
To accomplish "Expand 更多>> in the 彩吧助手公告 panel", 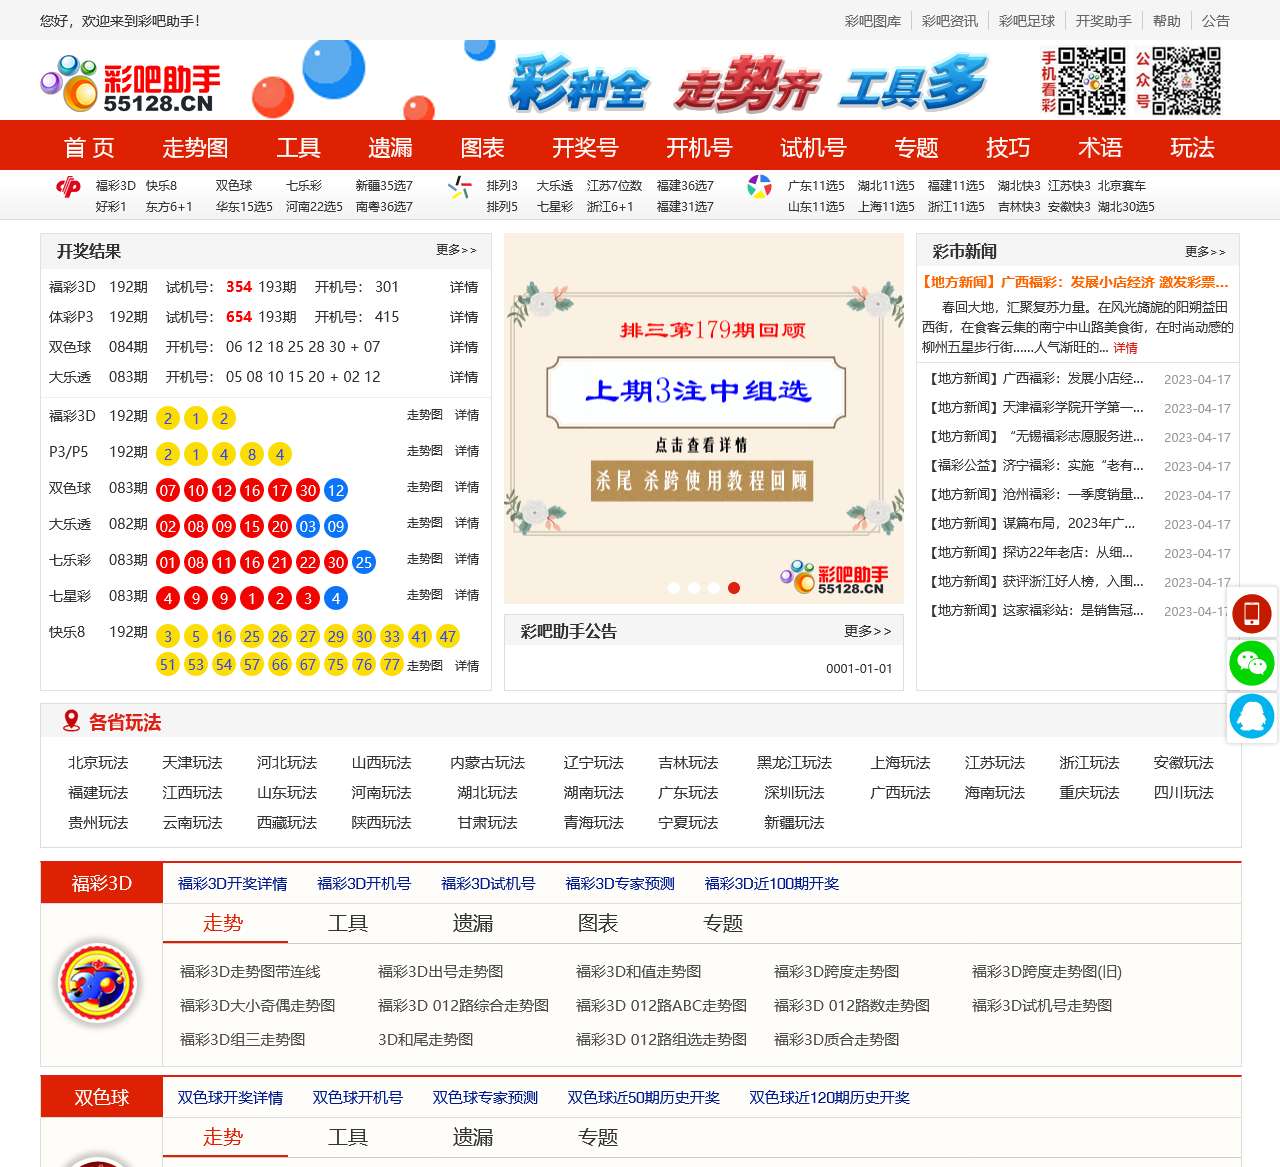I will coord(867,631).
